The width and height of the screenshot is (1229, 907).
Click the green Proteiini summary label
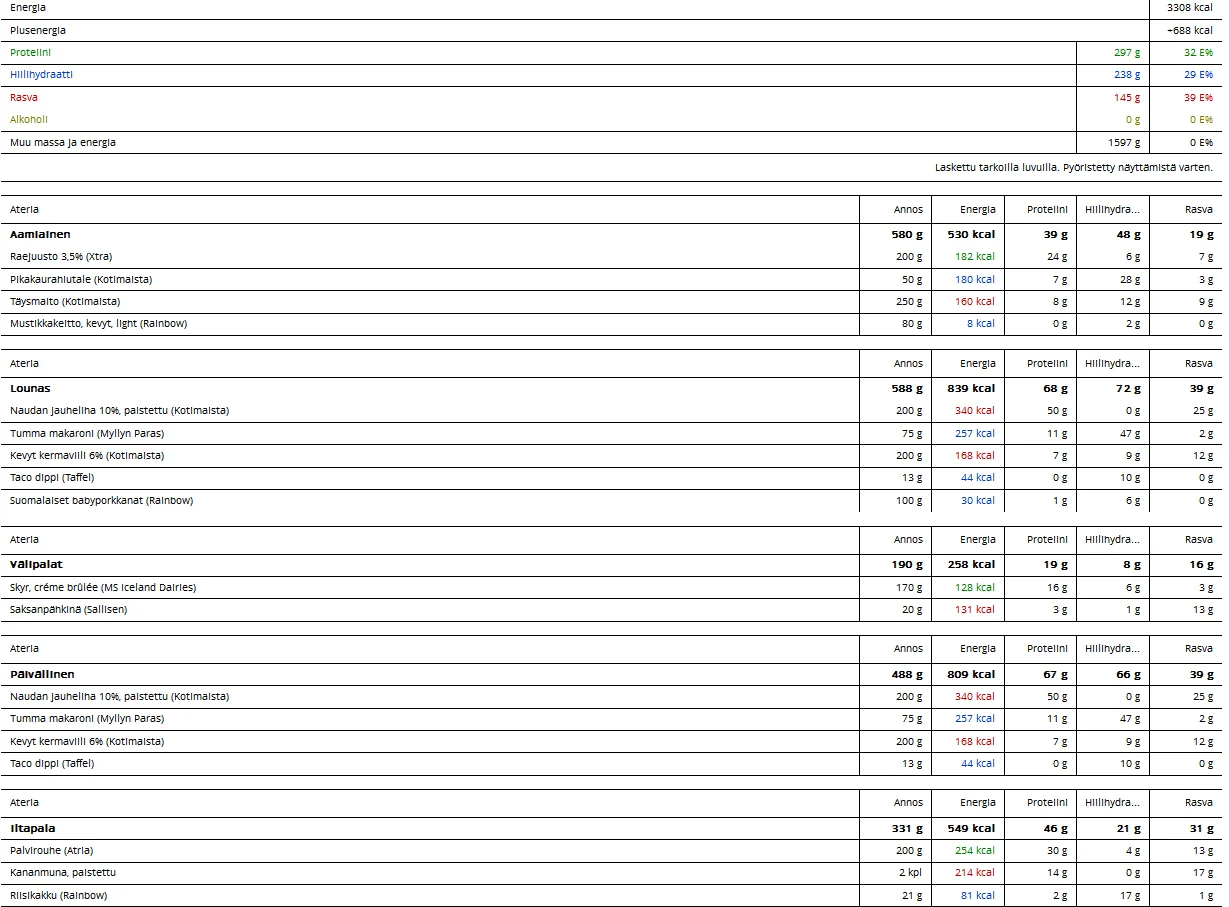coord(30,52)
